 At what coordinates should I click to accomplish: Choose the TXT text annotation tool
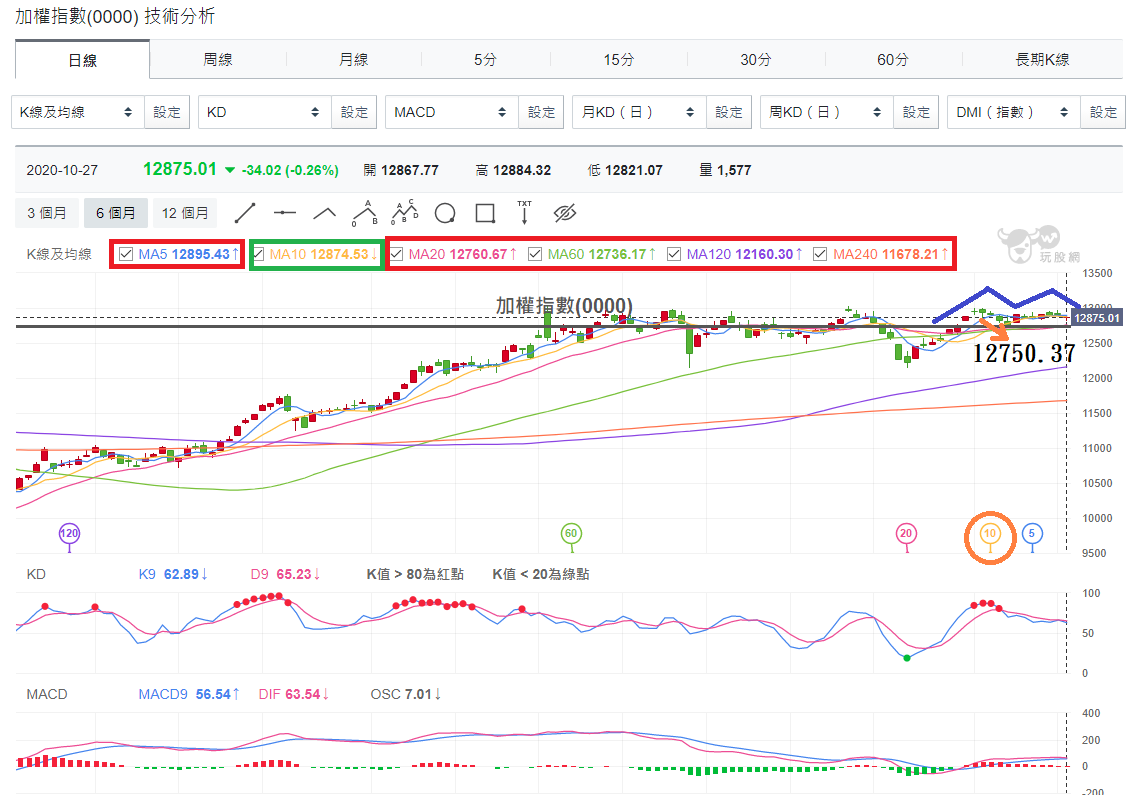pos(524,212)
